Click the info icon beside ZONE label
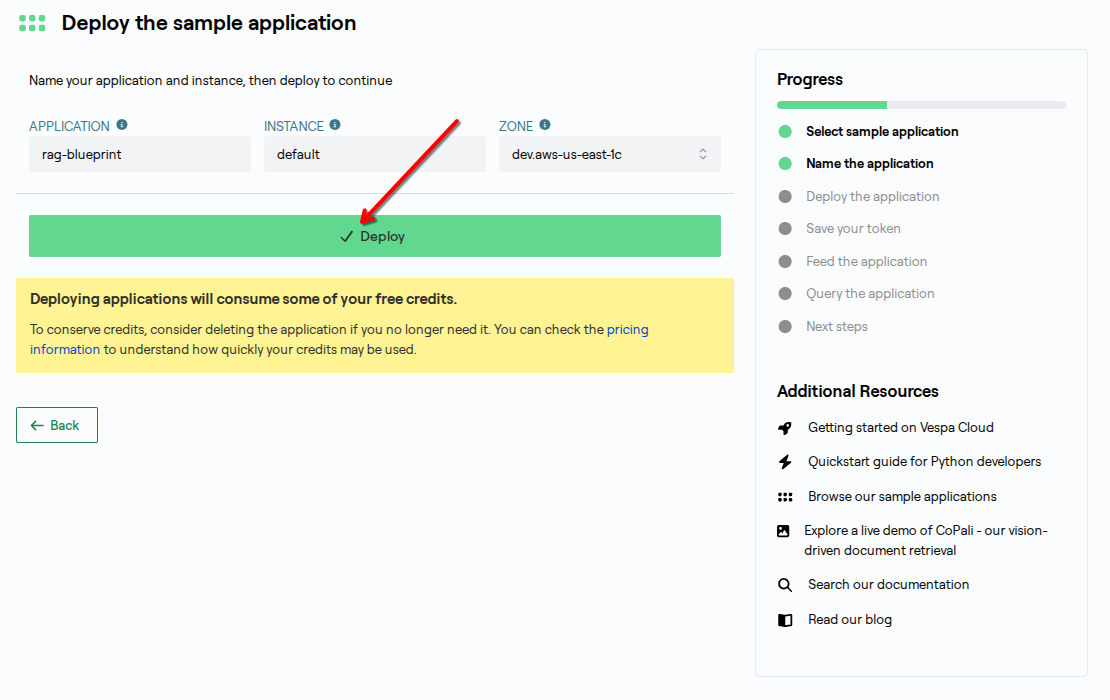 (545, 125)
